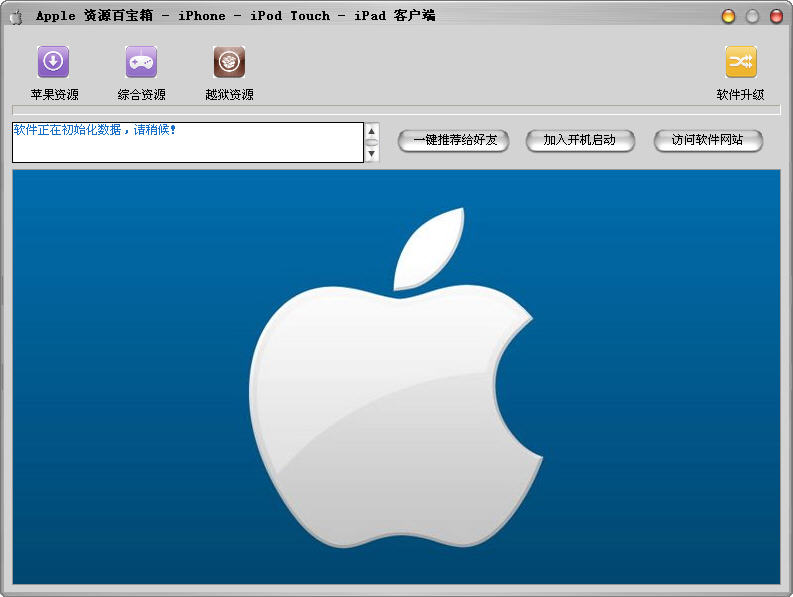
Task: Click the 软件升级 shuffle icon
Action: pos(741,62)
